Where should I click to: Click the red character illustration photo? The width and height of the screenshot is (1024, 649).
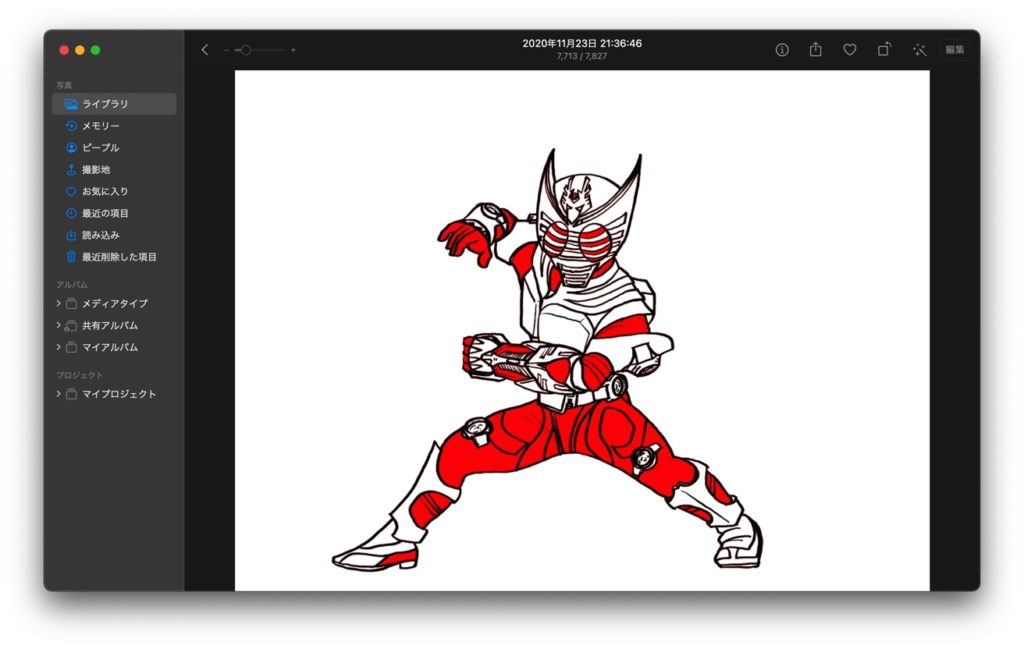[x=582, y=330]
